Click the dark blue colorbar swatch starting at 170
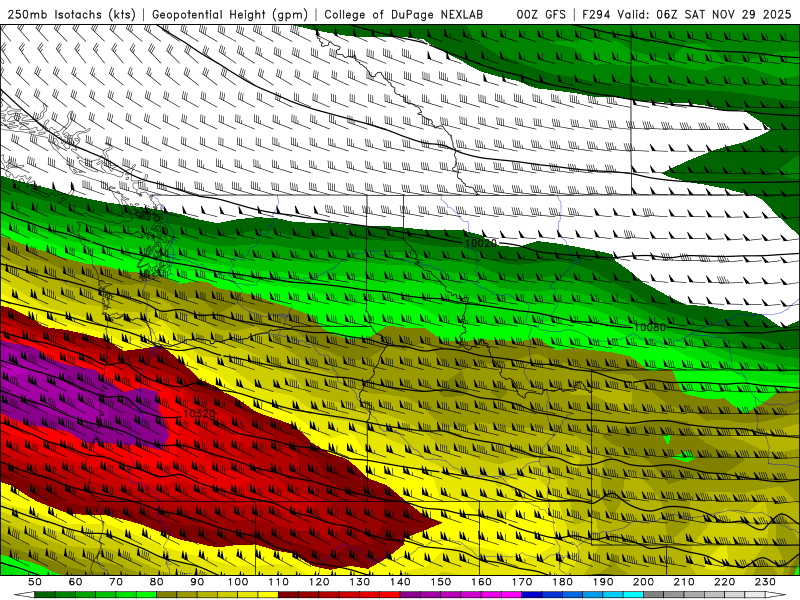Viewport: 800px width, 600px height. [532, 595]
